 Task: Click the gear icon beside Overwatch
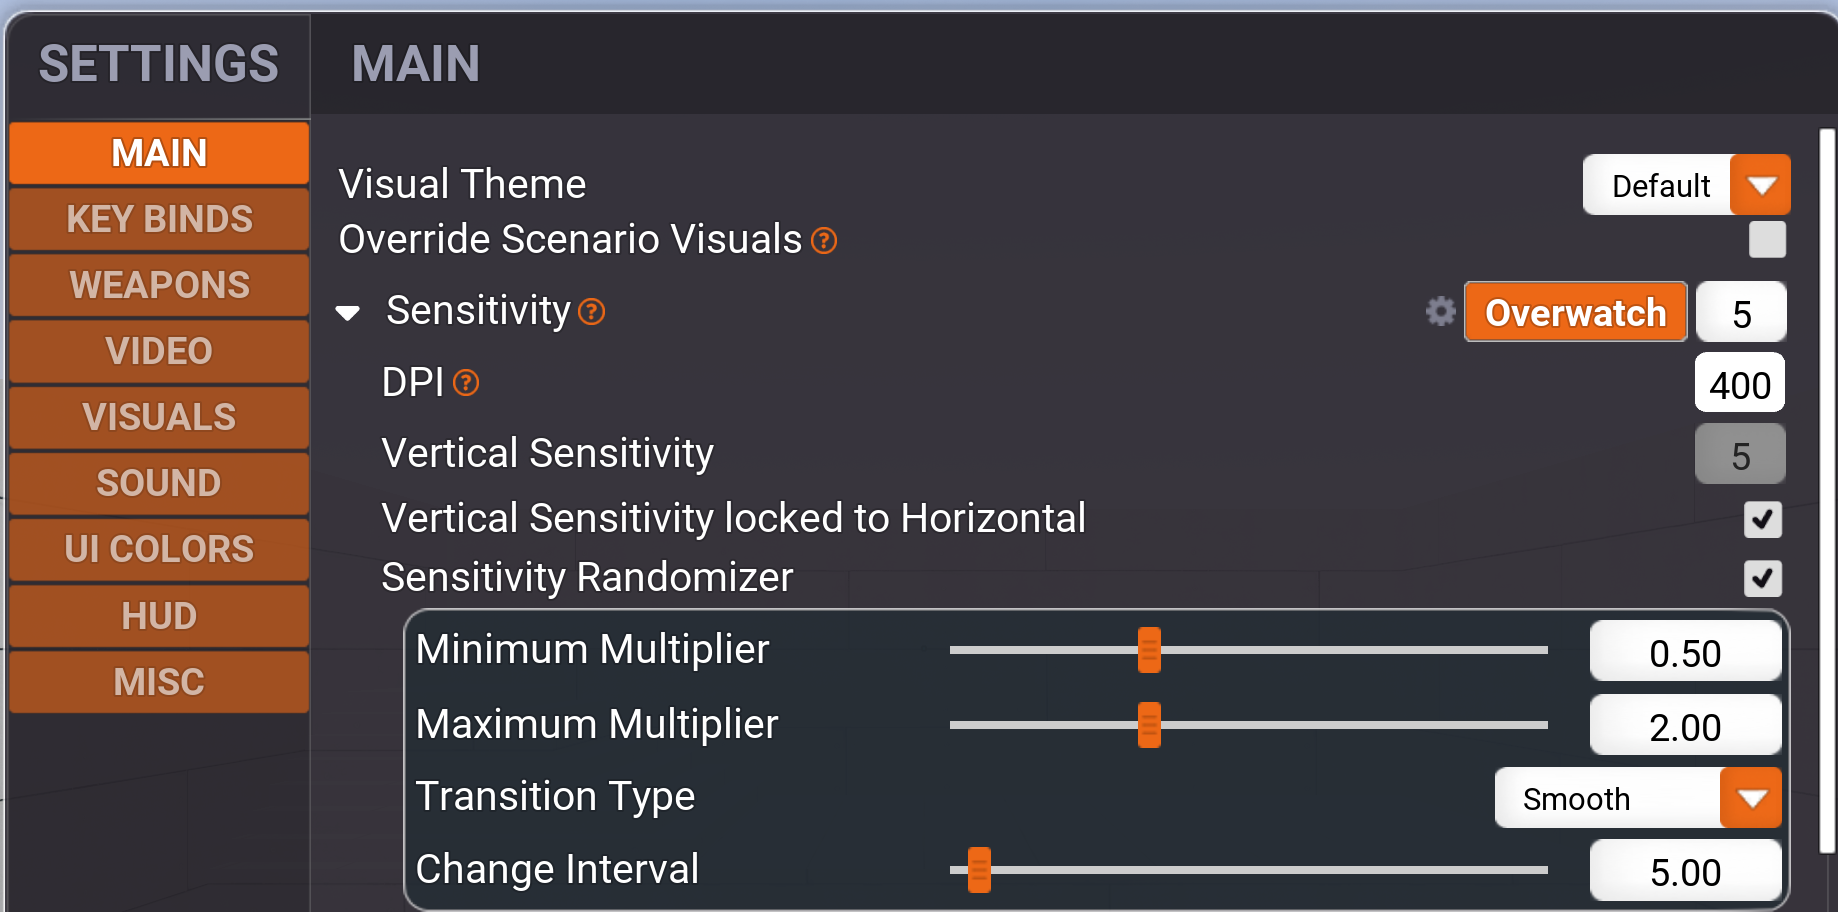[x=1440, y=312]
